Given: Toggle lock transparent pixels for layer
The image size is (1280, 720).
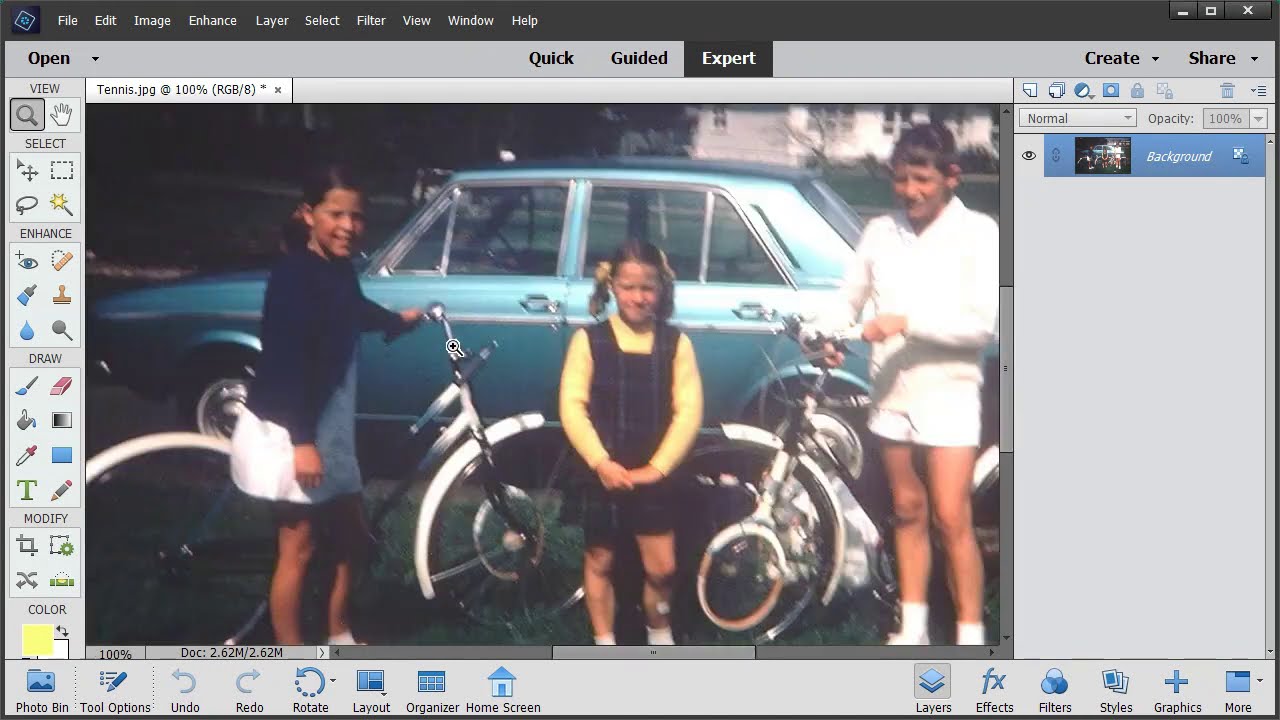Looking at the screenshot, I should pyautogui.click(x=1165, y=90).
